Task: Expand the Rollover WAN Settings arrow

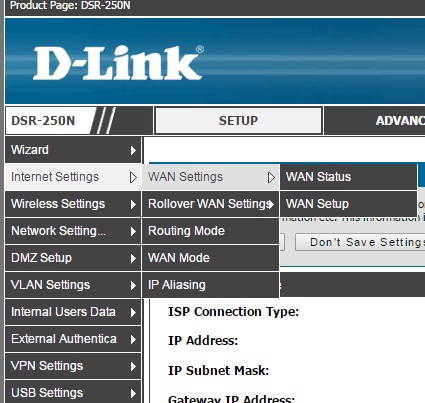Action: tap(272, 204)
